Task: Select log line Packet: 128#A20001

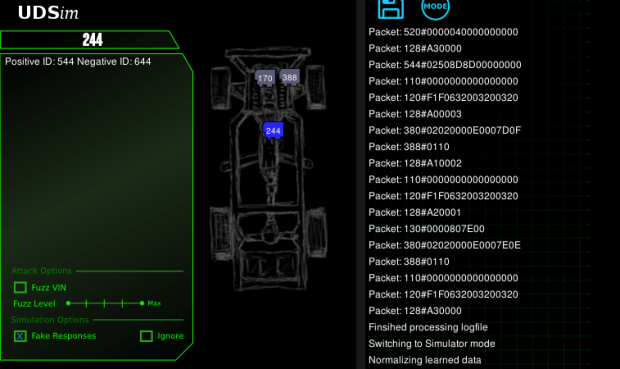Action: (415, 213)
